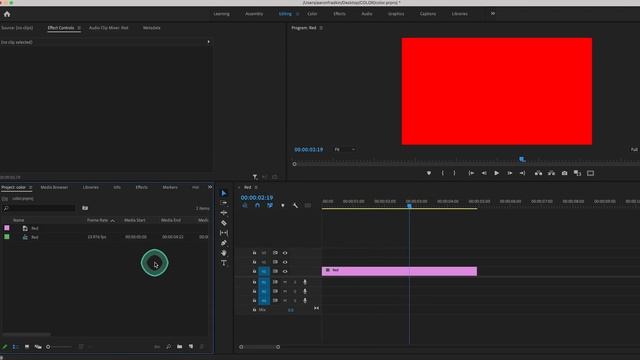Click the Export Frame camera icon

pyautogui.click(x=564, y=173)
